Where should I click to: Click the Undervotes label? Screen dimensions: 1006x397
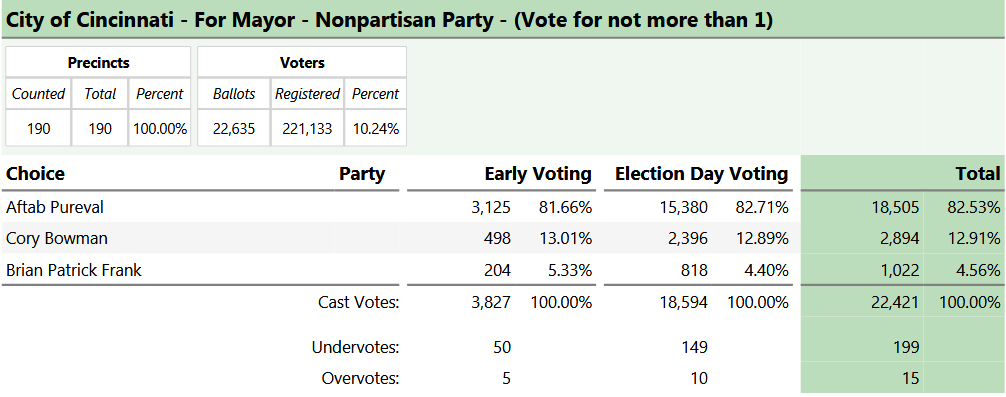(355, 347)
